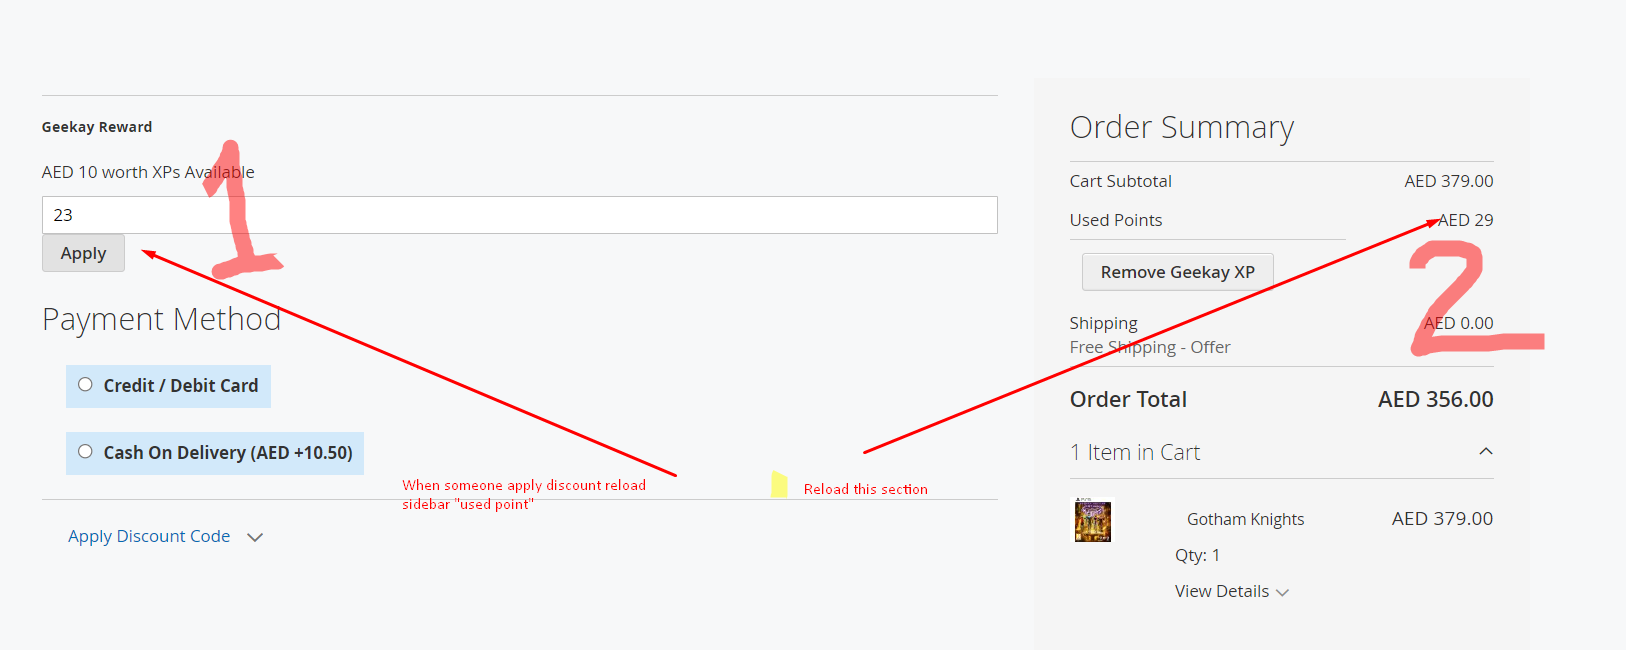
Task: Click the chevron beside Apply Discount Code
Action: pos(255,538)
